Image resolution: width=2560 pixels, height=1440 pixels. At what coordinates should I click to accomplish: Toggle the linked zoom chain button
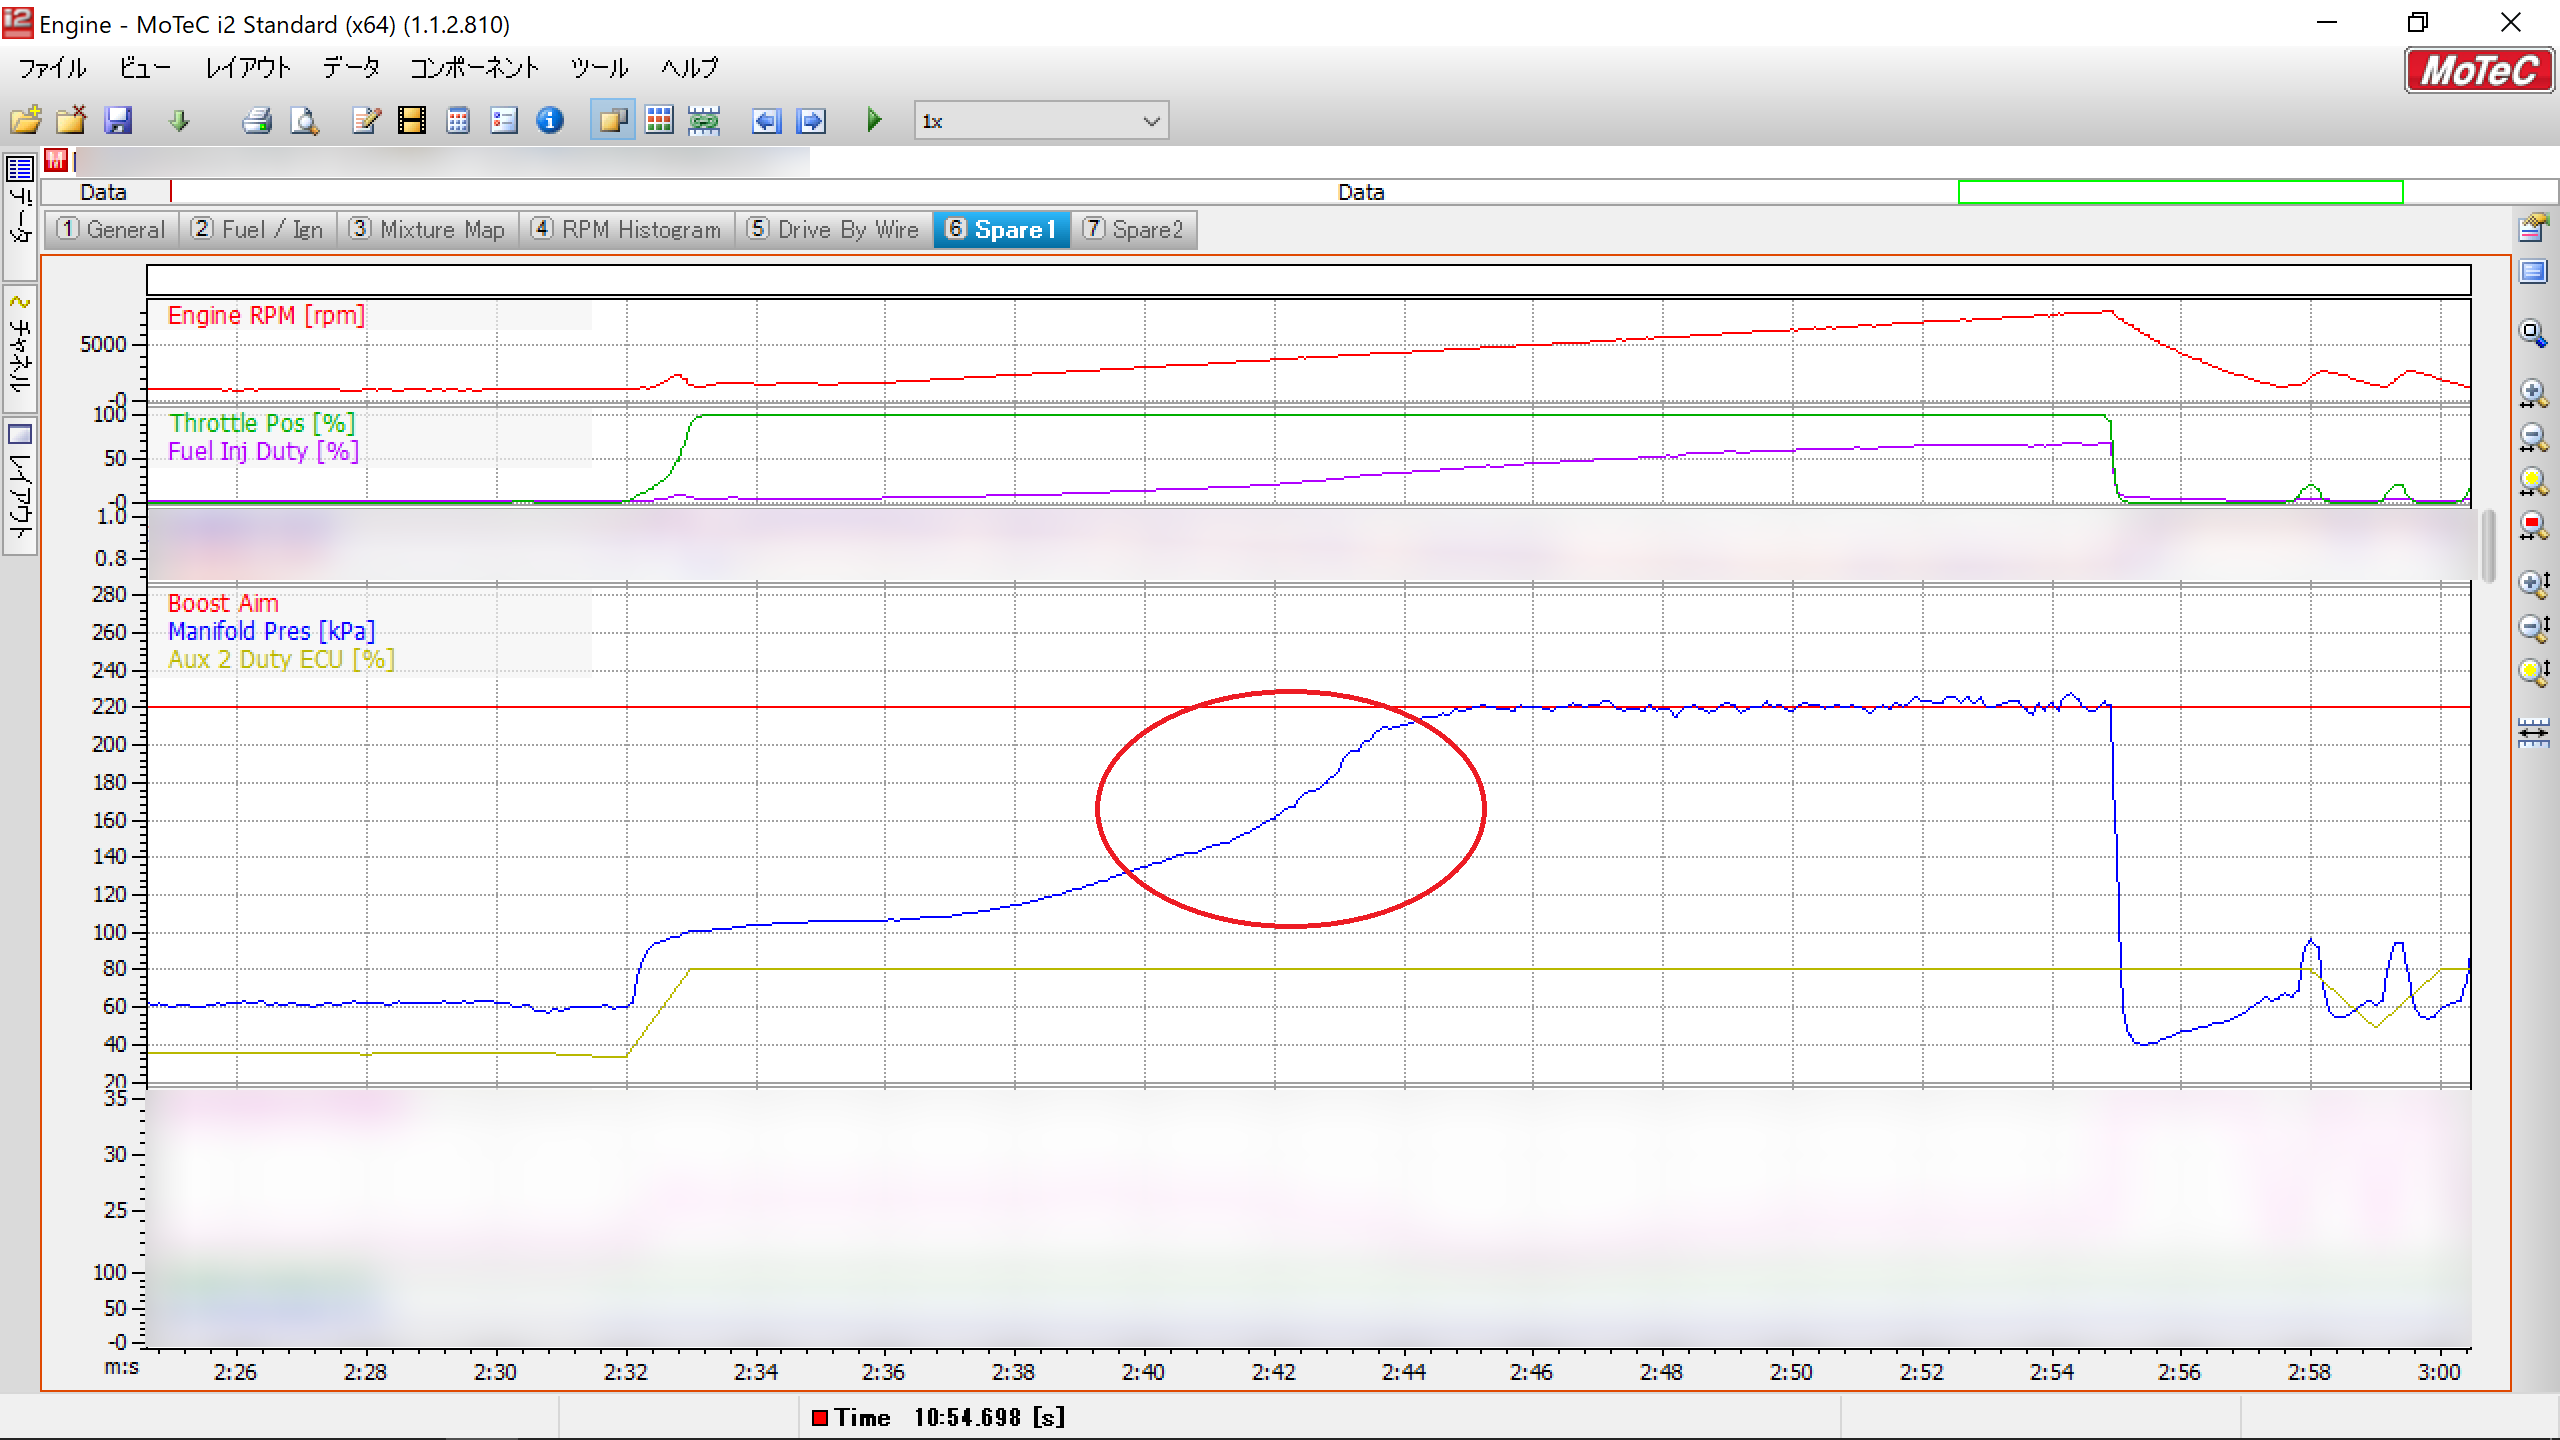(704, 121)
